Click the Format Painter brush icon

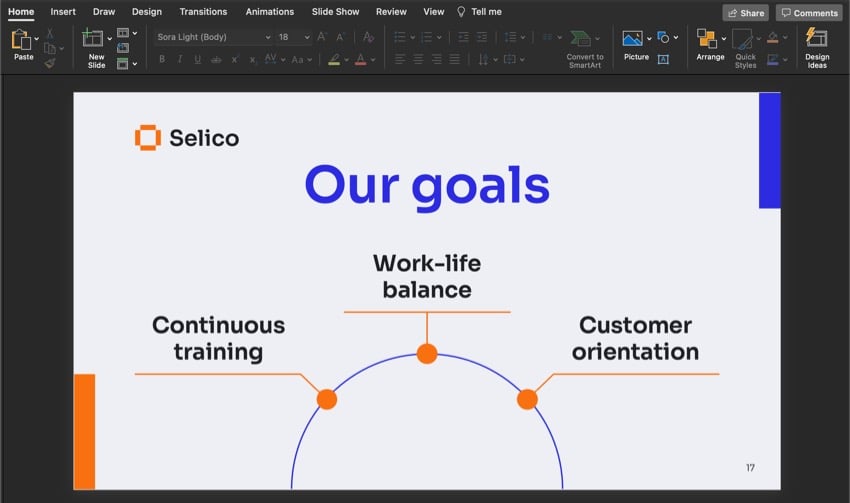click(x=50, y=63)
